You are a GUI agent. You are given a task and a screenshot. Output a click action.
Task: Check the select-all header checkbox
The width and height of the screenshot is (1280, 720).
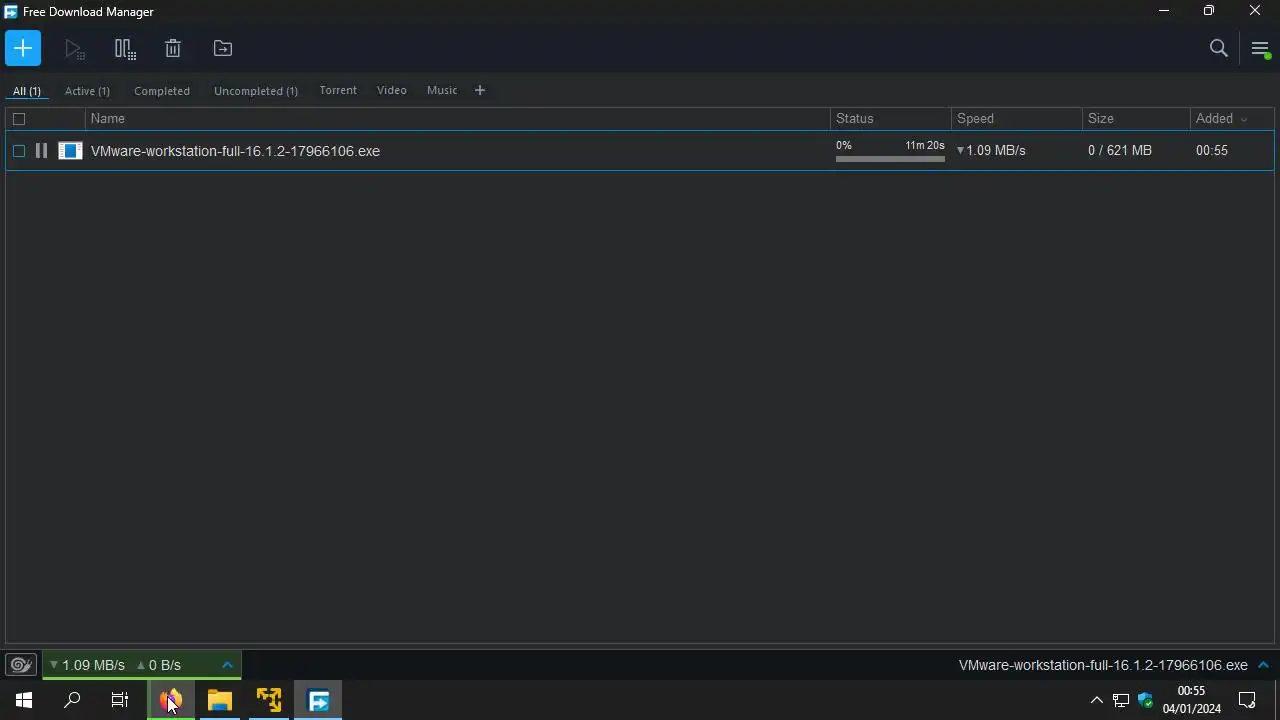19,119
